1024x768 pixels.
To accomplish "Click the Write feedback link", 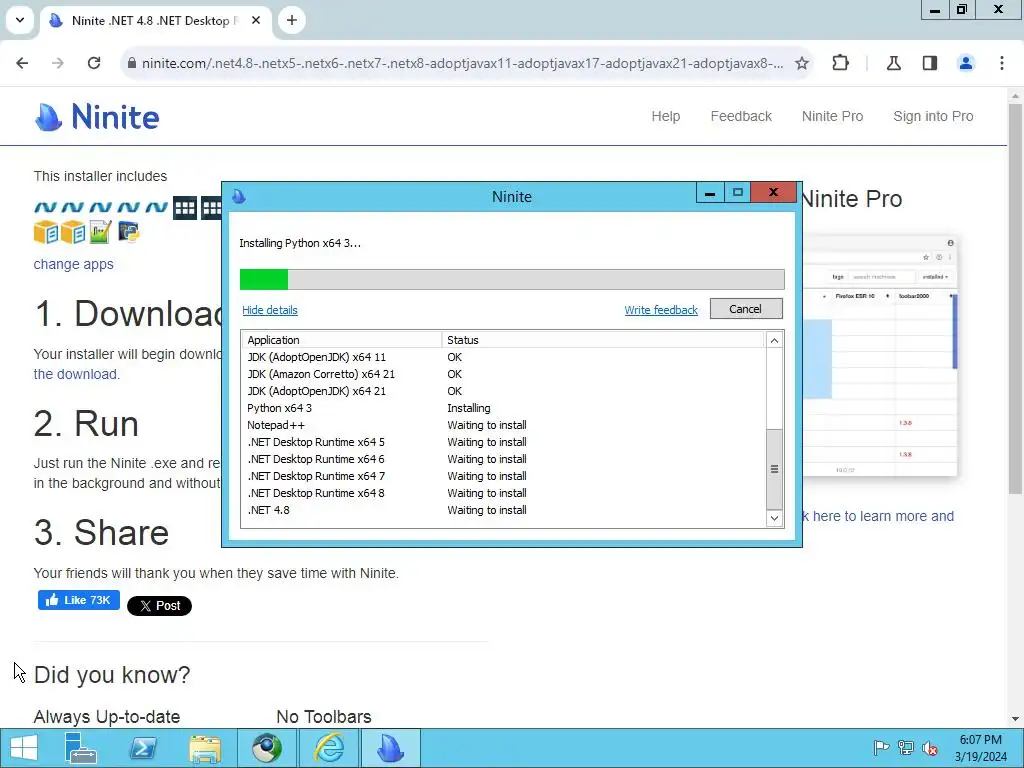I will (661, 310).
